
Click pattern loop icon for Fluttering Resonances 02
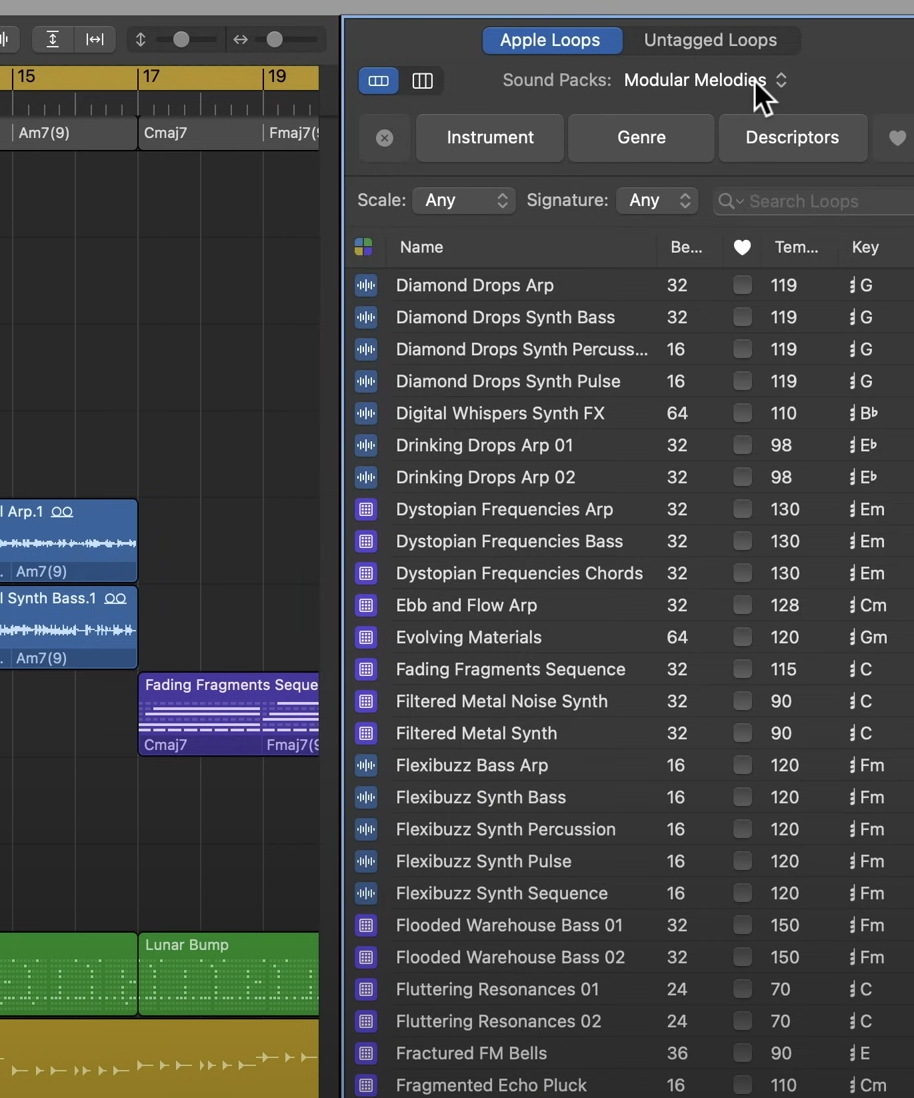366,1021
